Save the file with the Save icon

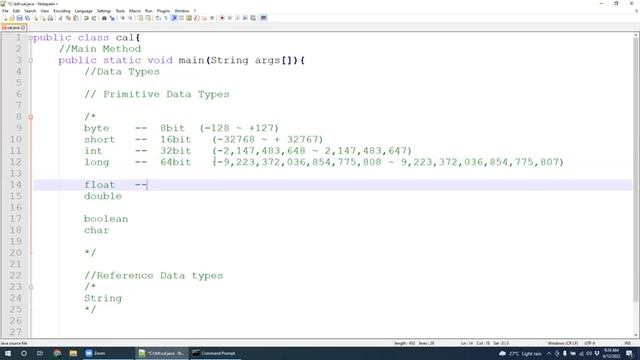point(19,18)
